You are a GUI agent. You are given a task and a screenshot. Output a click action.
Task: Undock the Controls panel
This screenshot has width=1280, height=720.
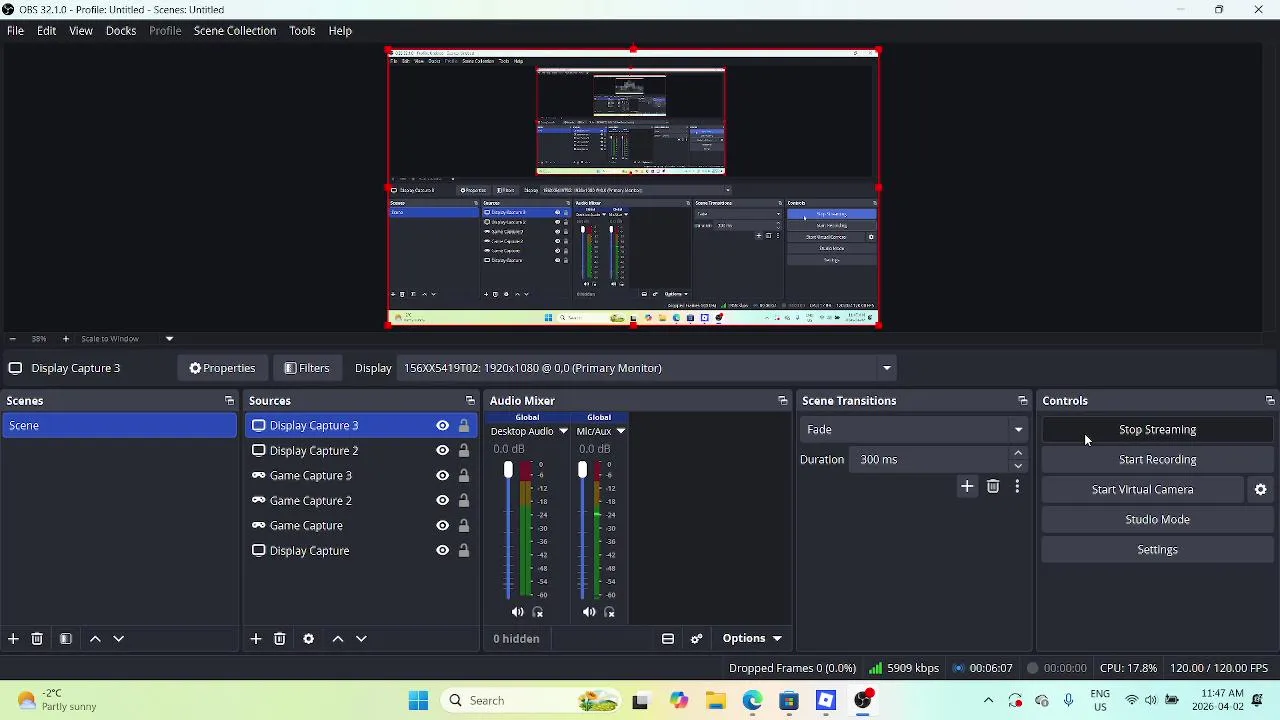1270,401
